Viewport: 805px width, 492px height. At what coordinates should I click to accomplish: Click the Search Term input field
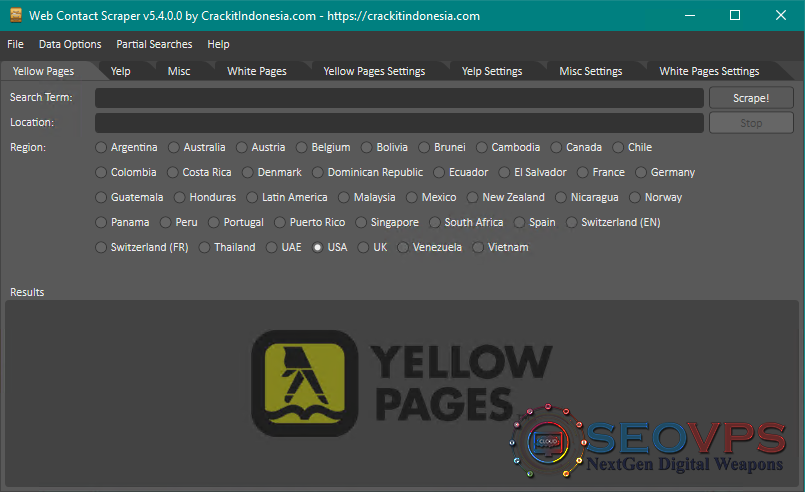[x=399, y=98]
